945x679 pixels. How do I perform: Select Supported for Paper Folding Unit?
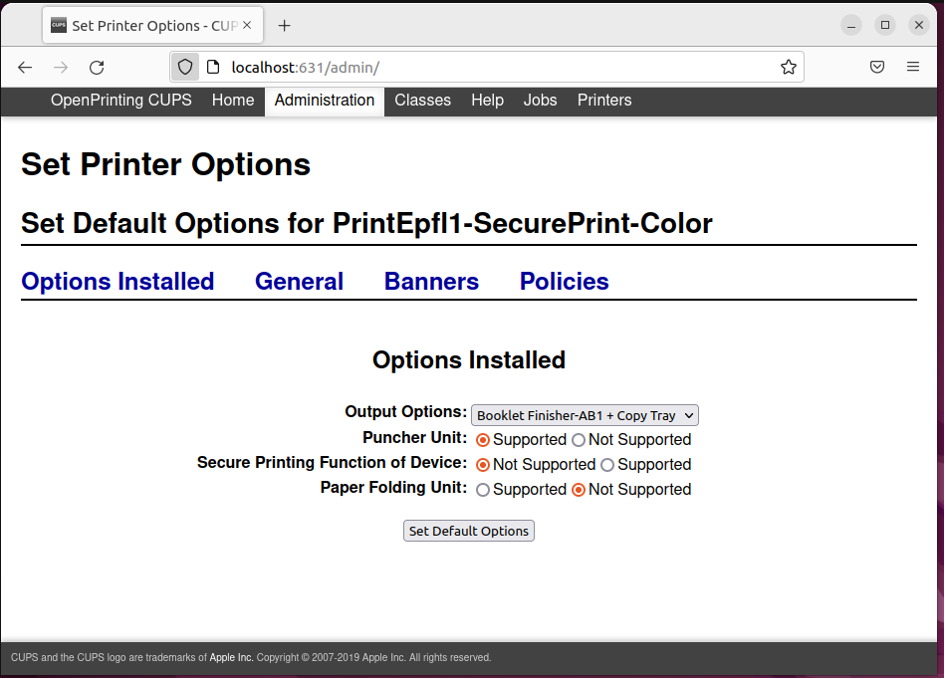pos(483,490)
